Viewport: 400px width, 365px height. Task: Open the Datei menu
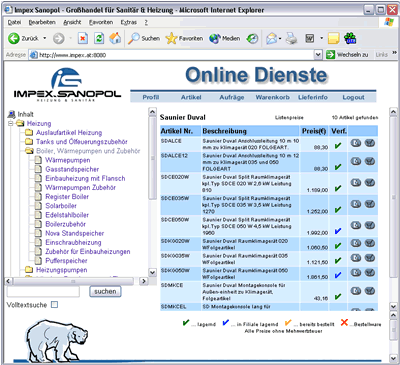pos(14,22)
